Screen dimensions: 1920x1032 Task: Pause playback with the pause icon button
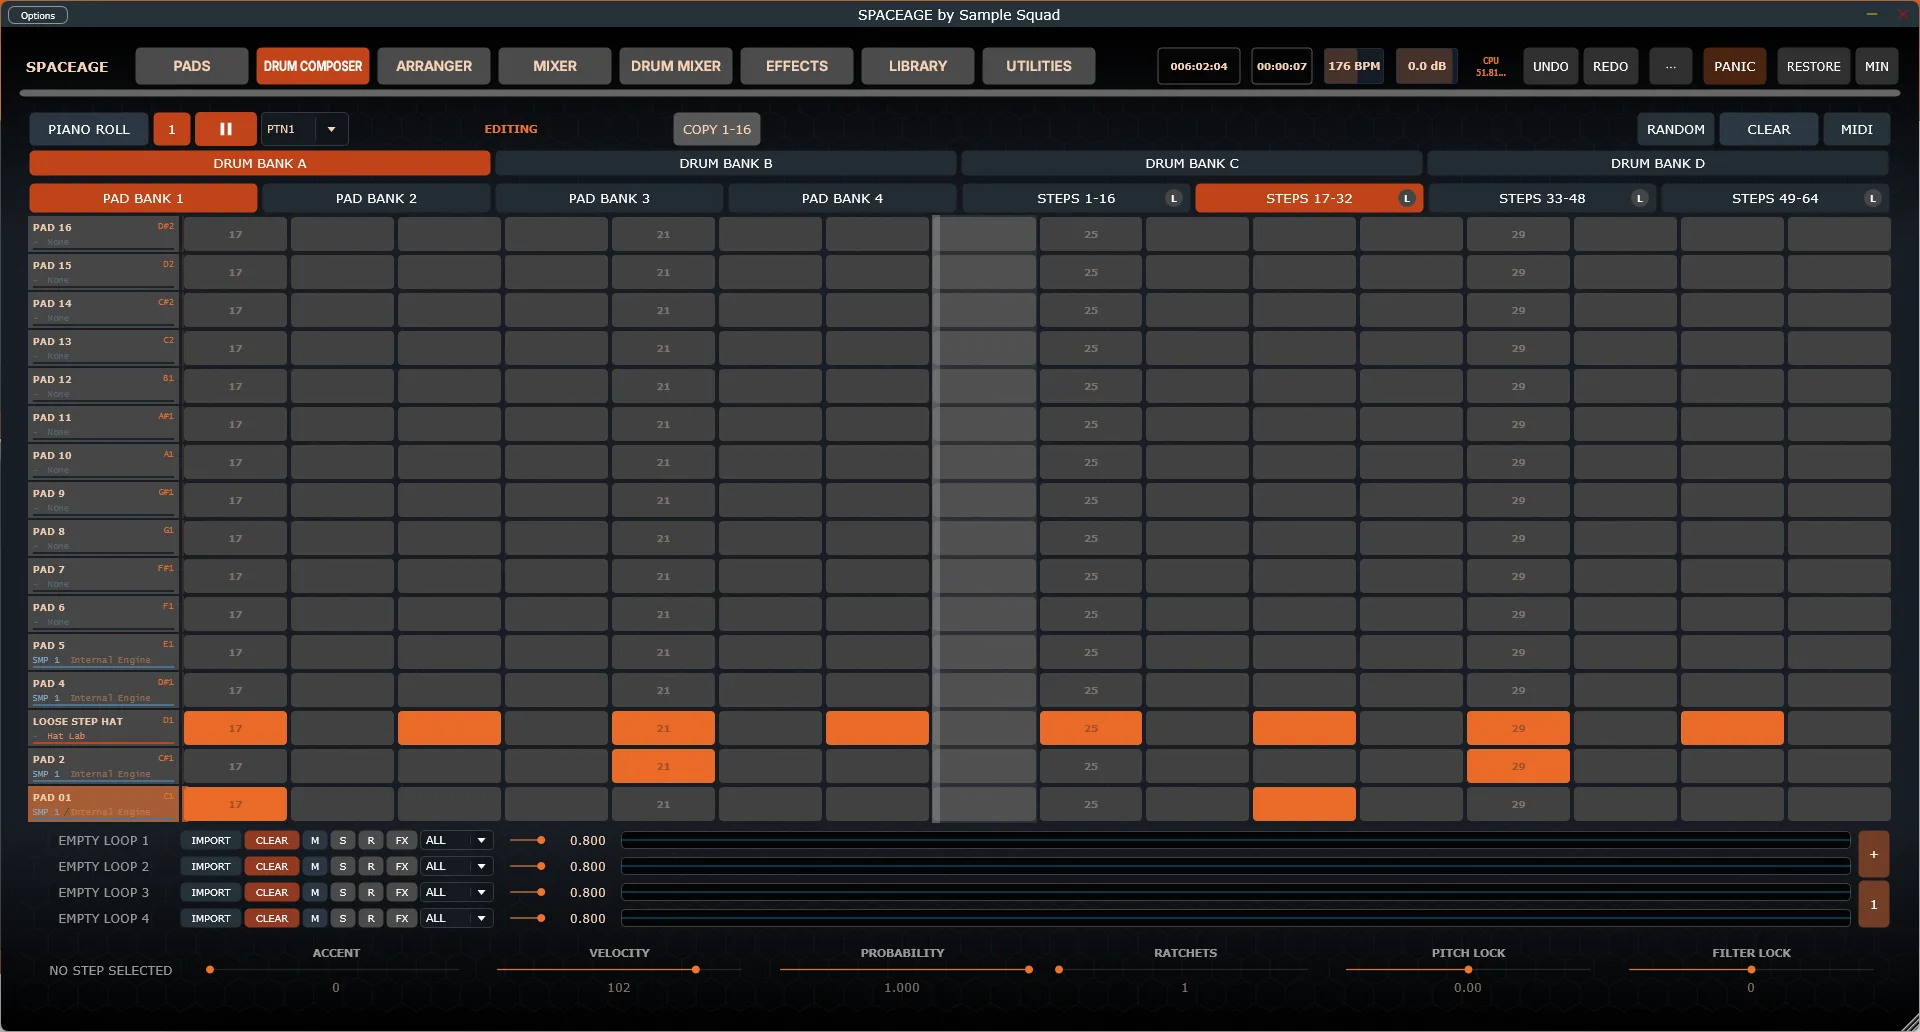click(226, 129)
